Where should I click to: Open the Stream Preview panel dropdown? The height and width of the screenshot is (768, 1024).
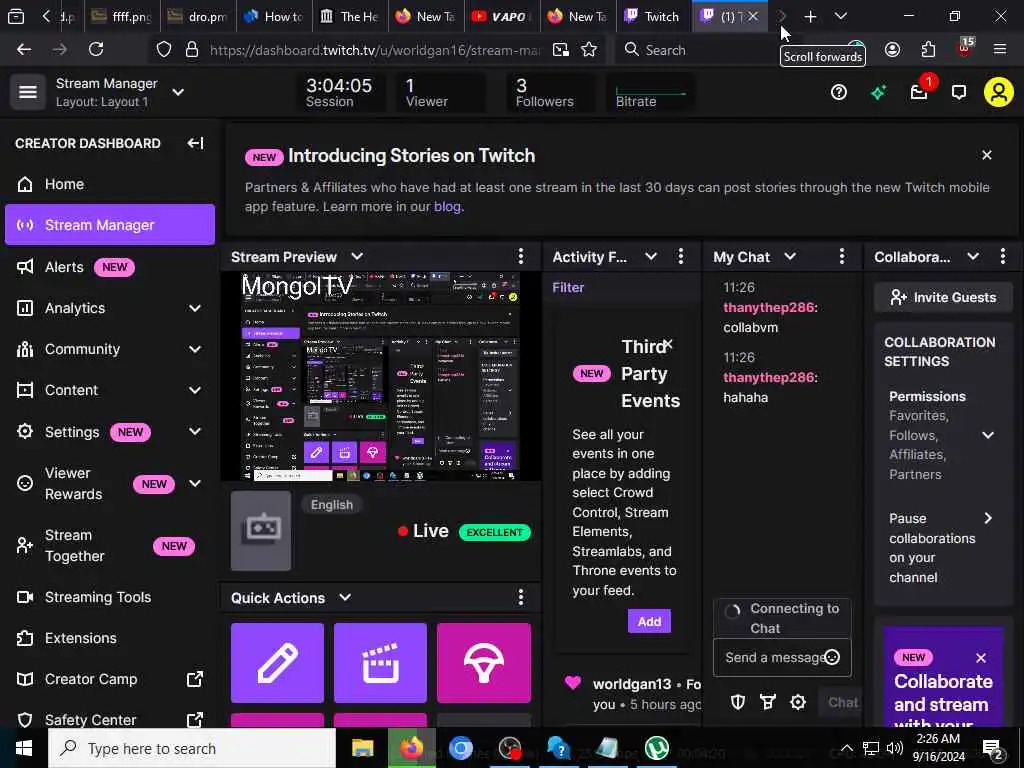357,257
